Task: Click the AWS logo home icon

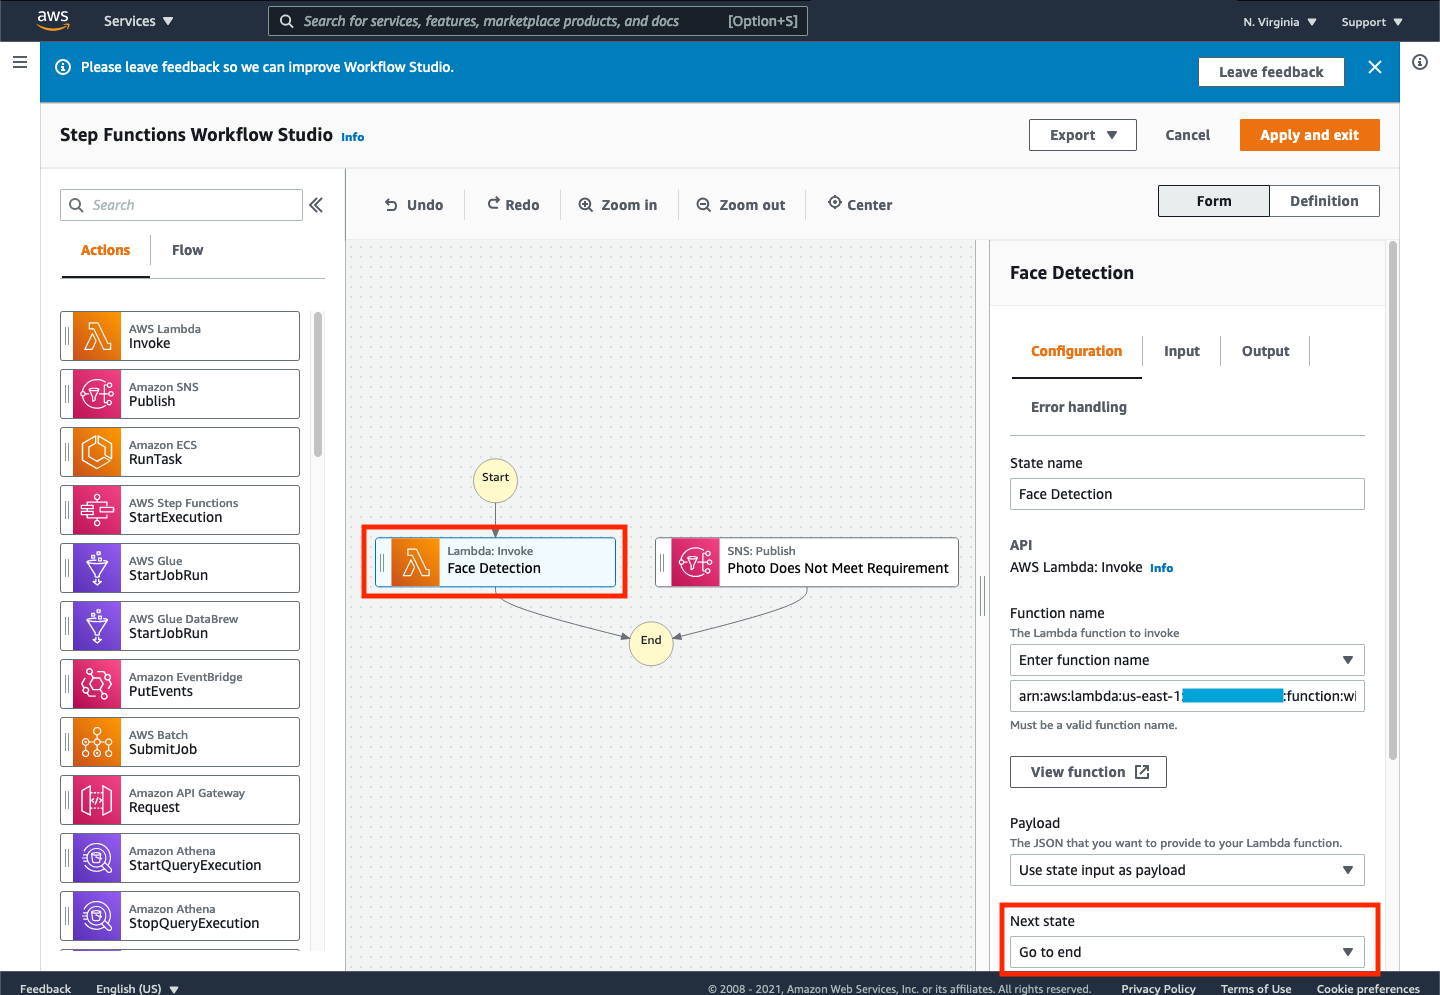Action: tap(53, 20)
